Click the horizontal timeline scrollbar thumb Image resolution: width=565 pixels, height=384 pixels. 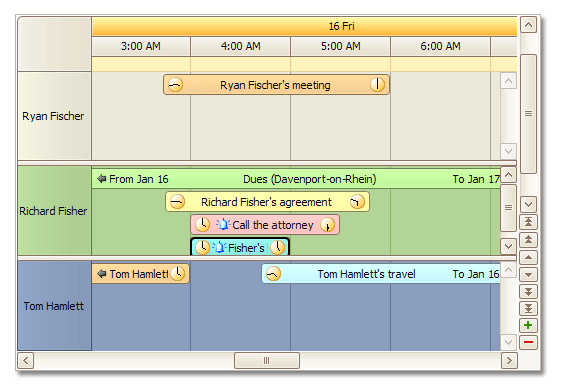(267, 360)
